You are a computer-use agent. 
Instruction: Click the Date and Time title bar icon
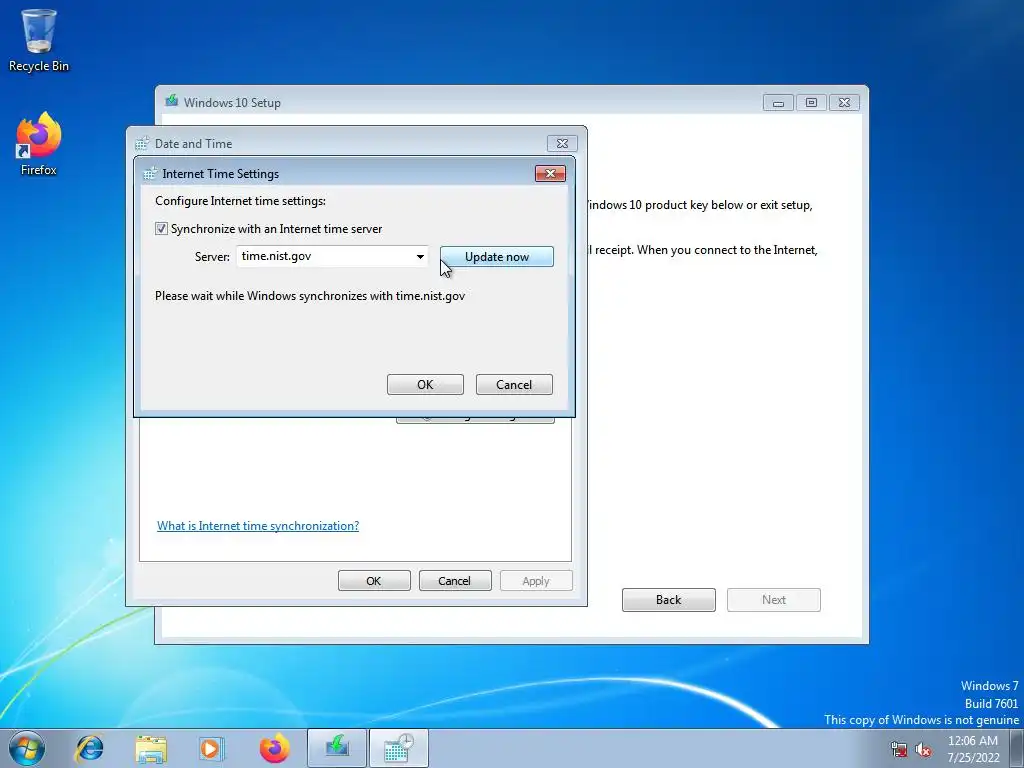point(142,144)
